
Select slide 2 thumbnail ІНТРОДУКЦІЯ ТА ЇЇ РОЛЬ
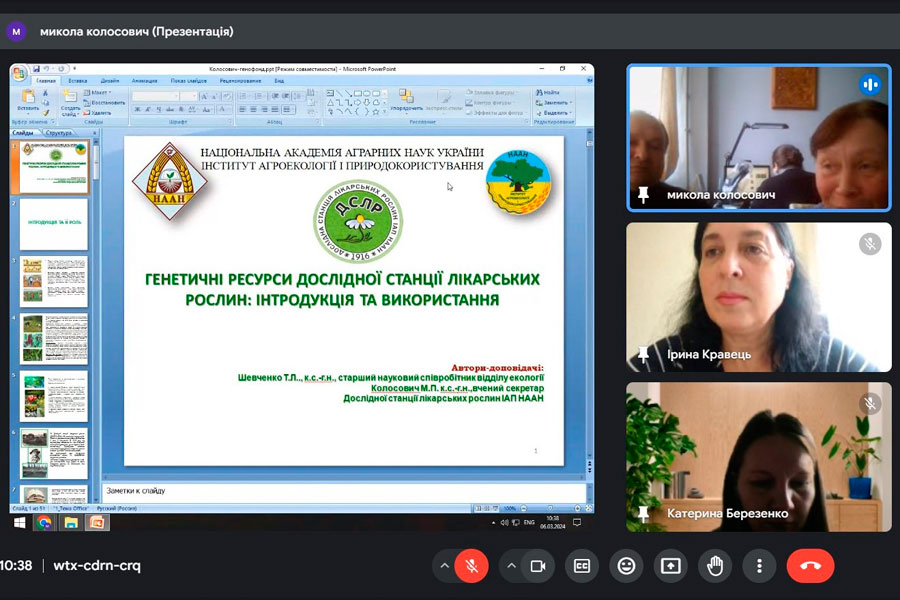coord(54,224)
